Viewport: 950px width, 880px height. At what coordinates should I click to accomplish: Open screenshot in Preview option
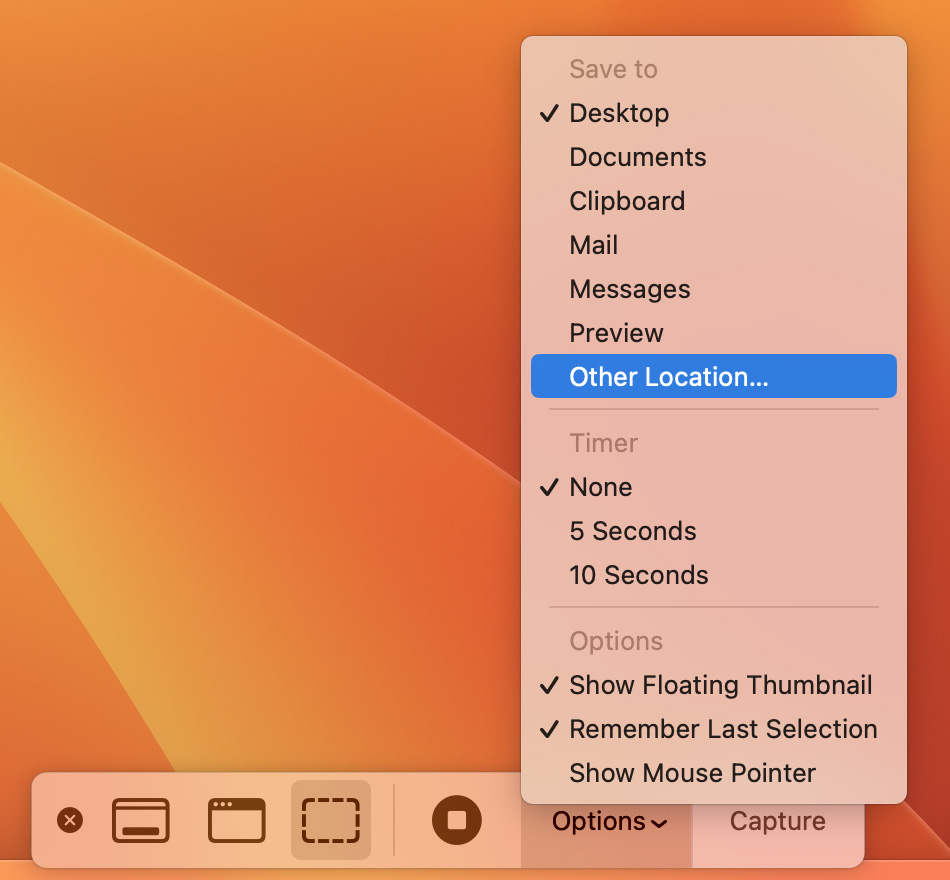click(714, 333)
